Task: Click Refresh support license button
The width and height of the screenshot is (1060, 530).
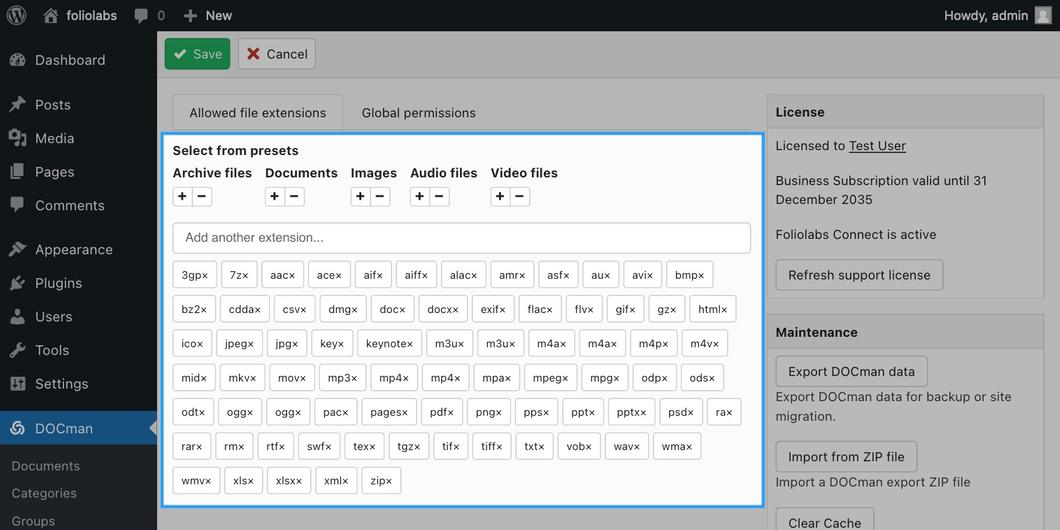Action: click(859, 275)
